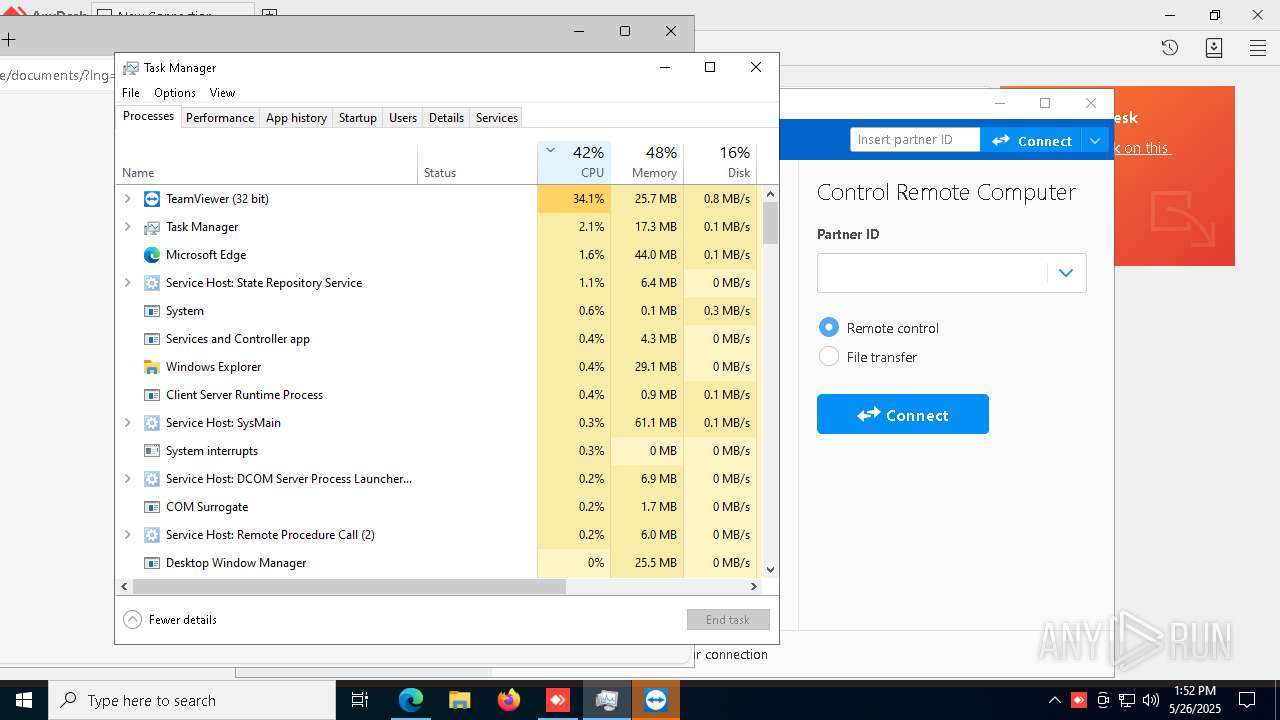Select the File transfer radio button
Screen dimensions: 1280x720
(829, 356)
